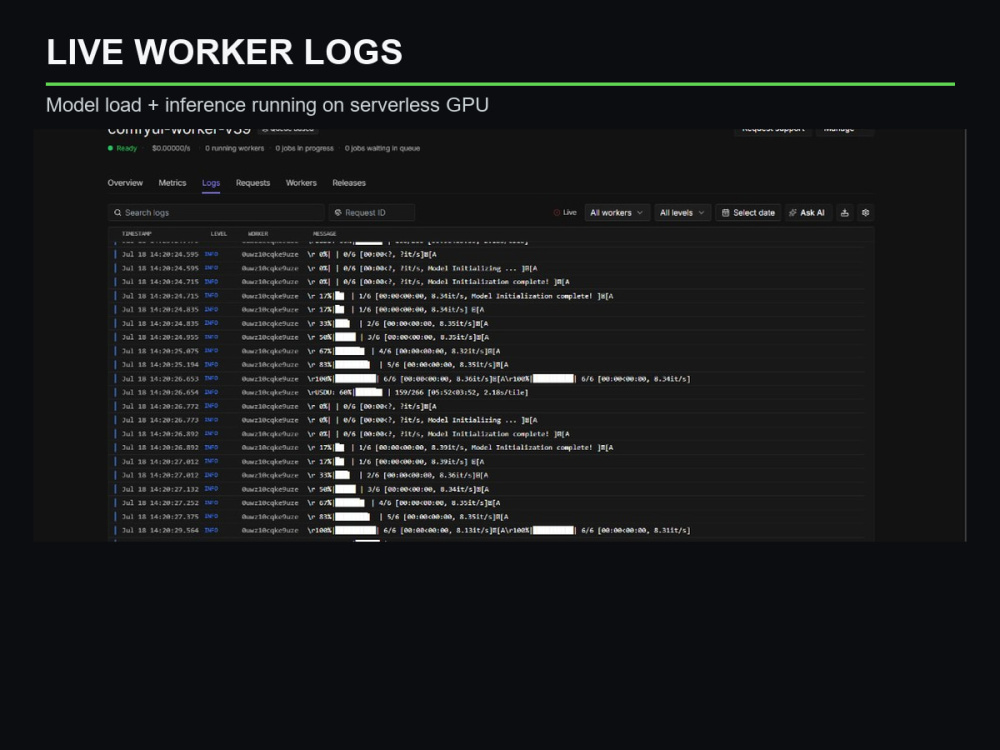Click the download logs icon

pyautogui.click(x=844, y=213)
